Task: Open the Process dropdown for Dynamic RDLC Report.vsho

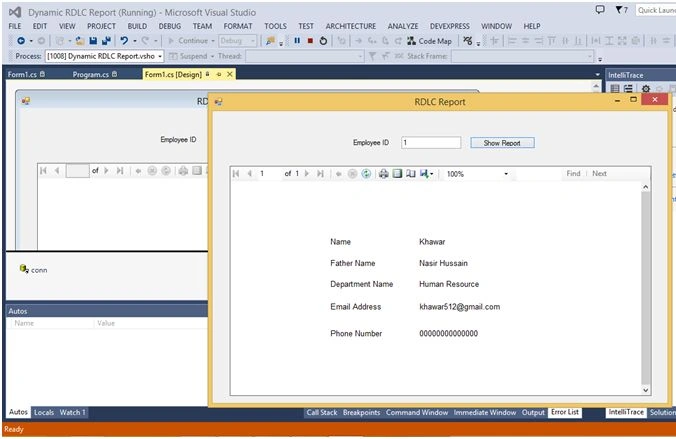Action: click(x=160, y=56)
